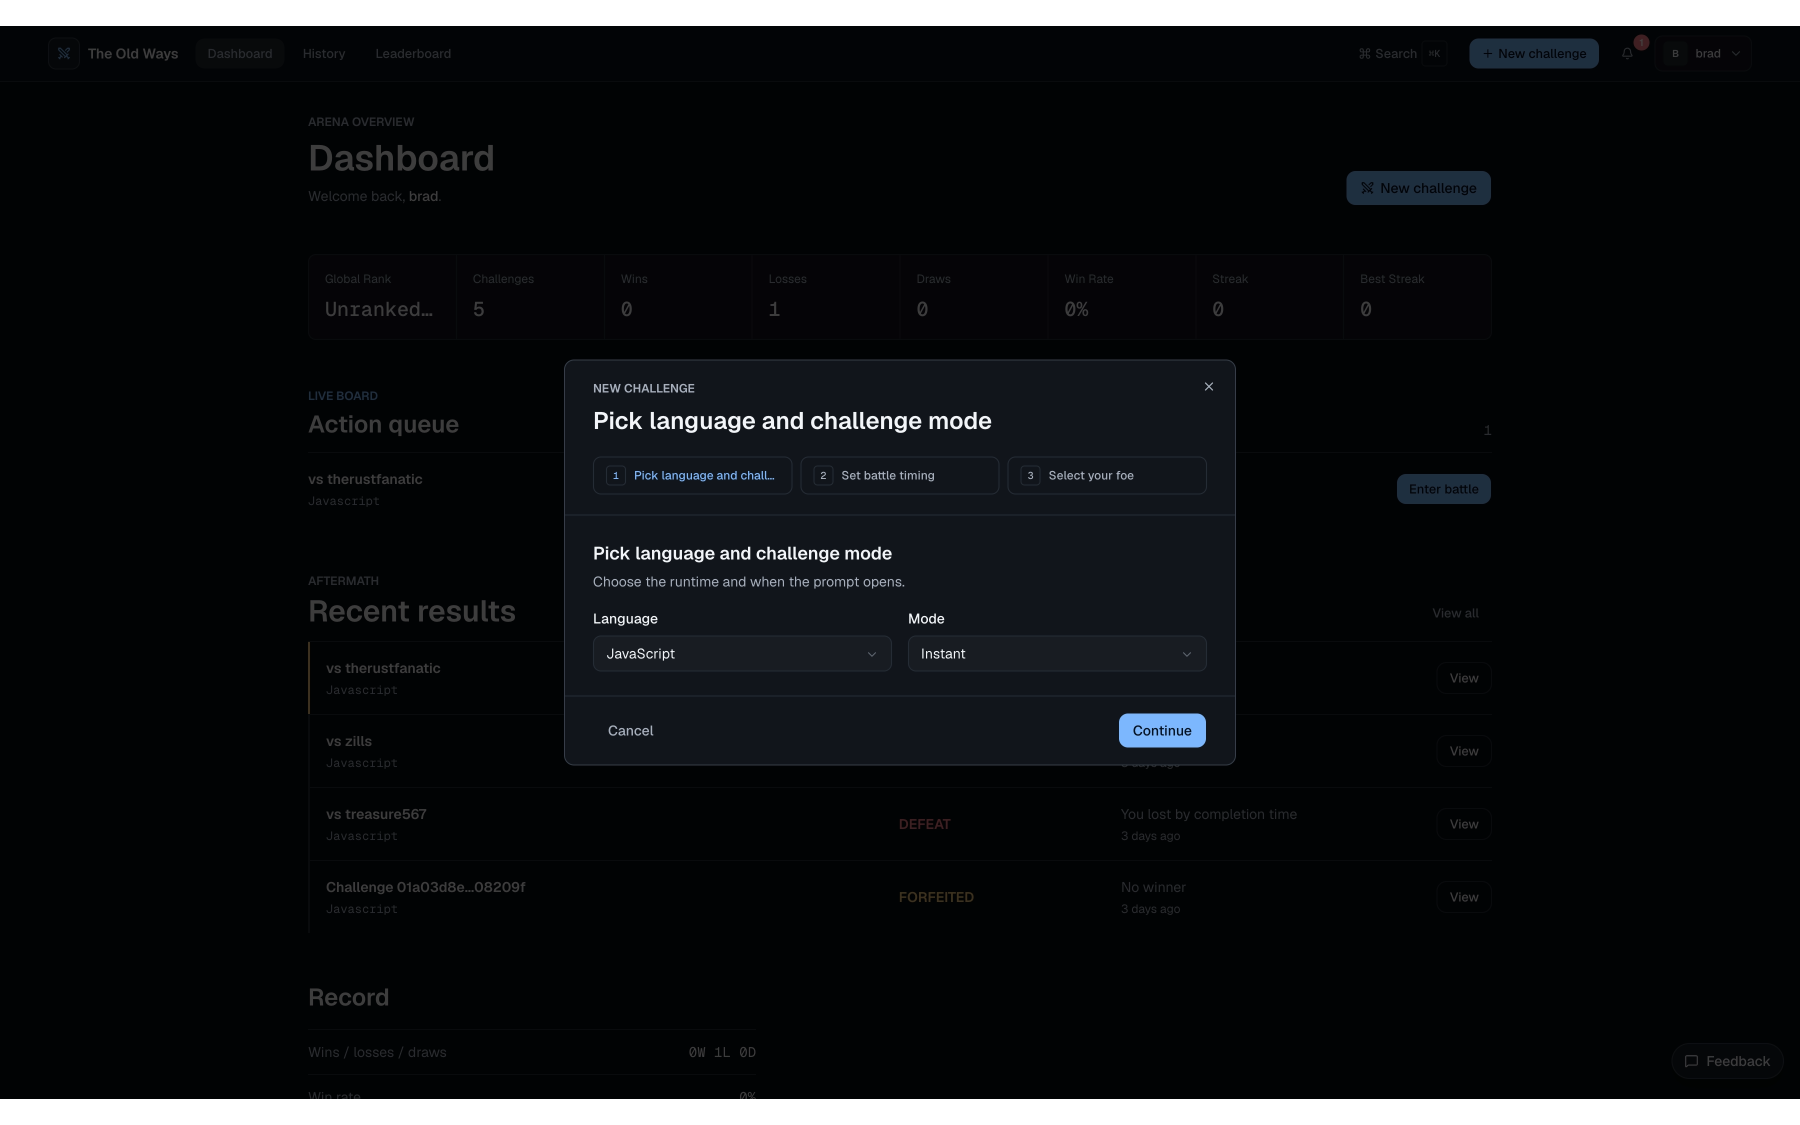Cancel the new challenge dialog
1800x1125 pixels.
point(631,731)
